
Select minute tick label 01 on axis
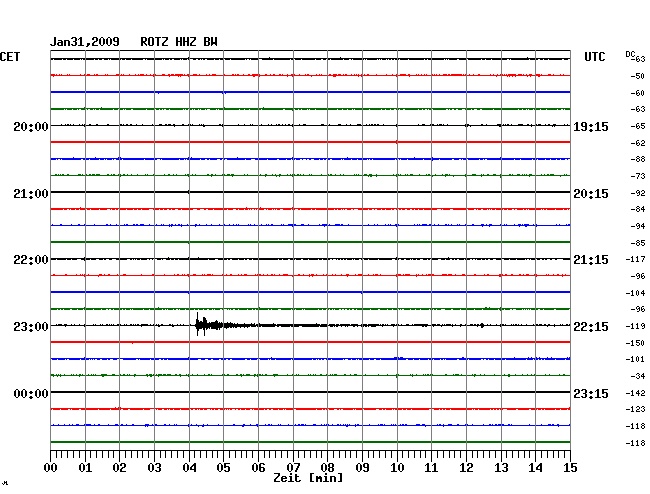coord(85,468)
